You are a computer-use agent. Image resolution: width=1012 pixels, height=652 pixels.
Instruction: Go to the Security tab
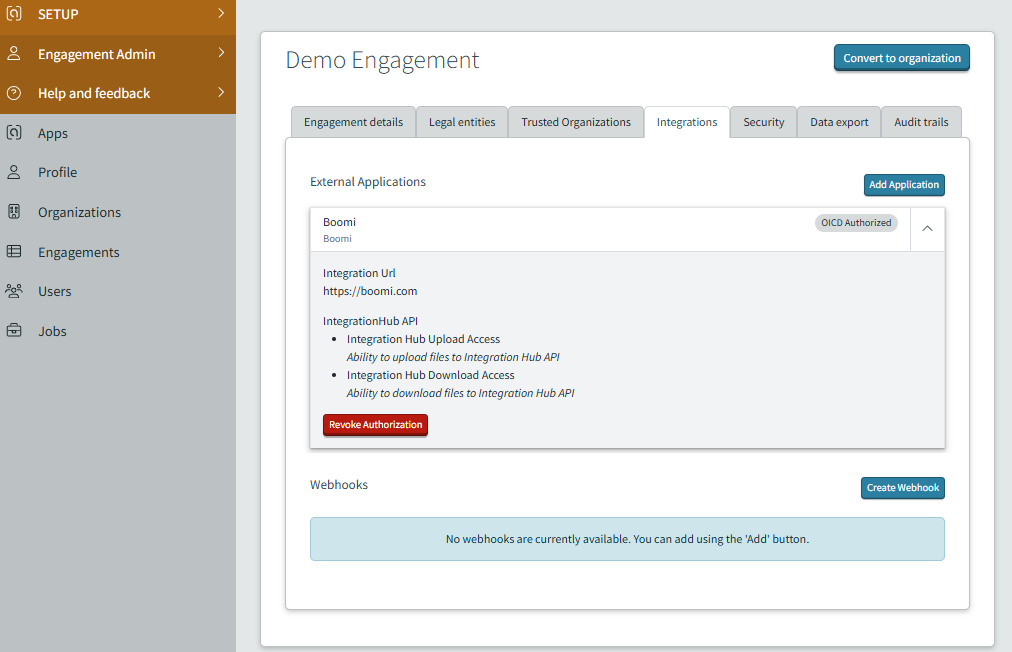coord(763,122)
